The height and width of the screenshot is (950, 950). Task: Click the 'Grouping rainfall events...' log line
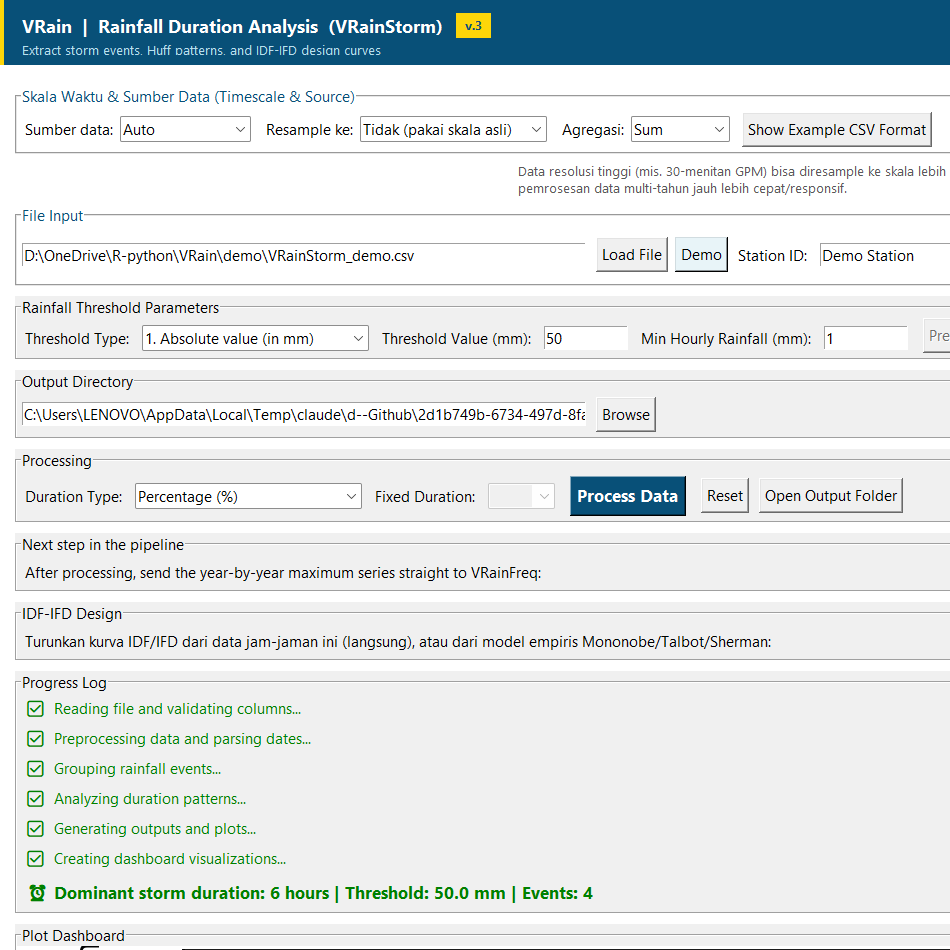coord(138,769)
